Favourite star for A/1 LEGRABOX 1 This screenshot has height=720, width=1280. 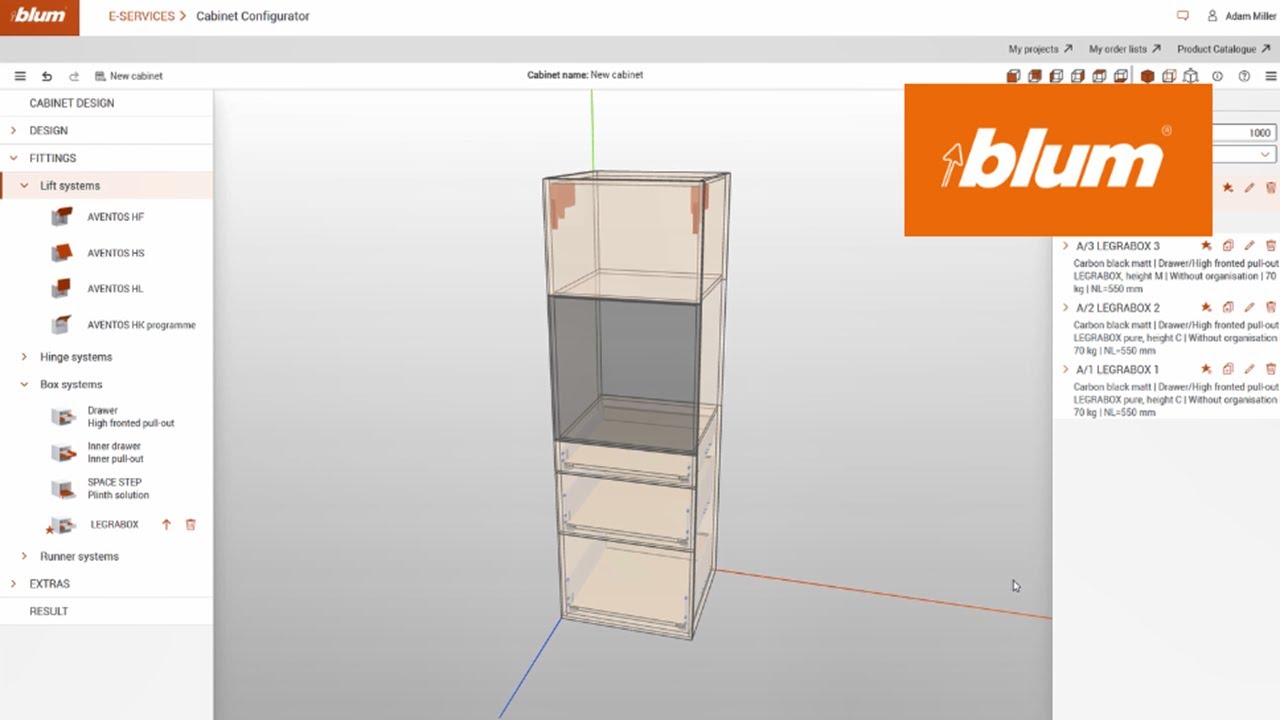(1206, 370)
